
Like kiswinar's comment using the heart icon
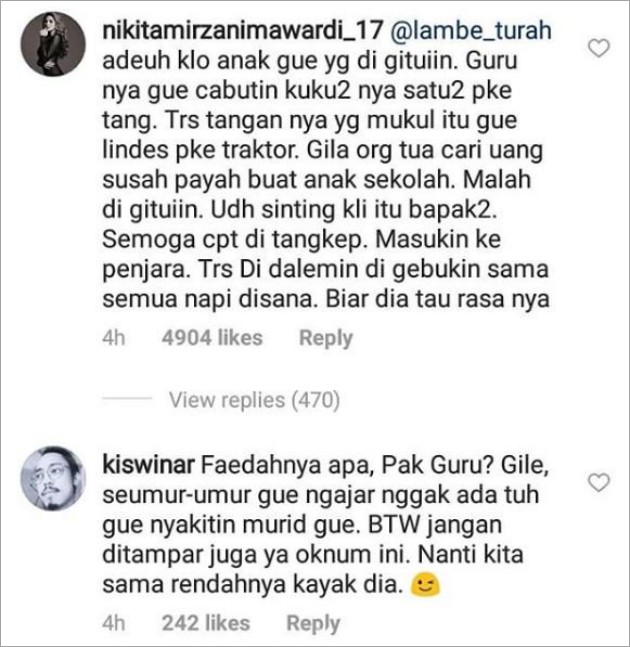point(598,482)
